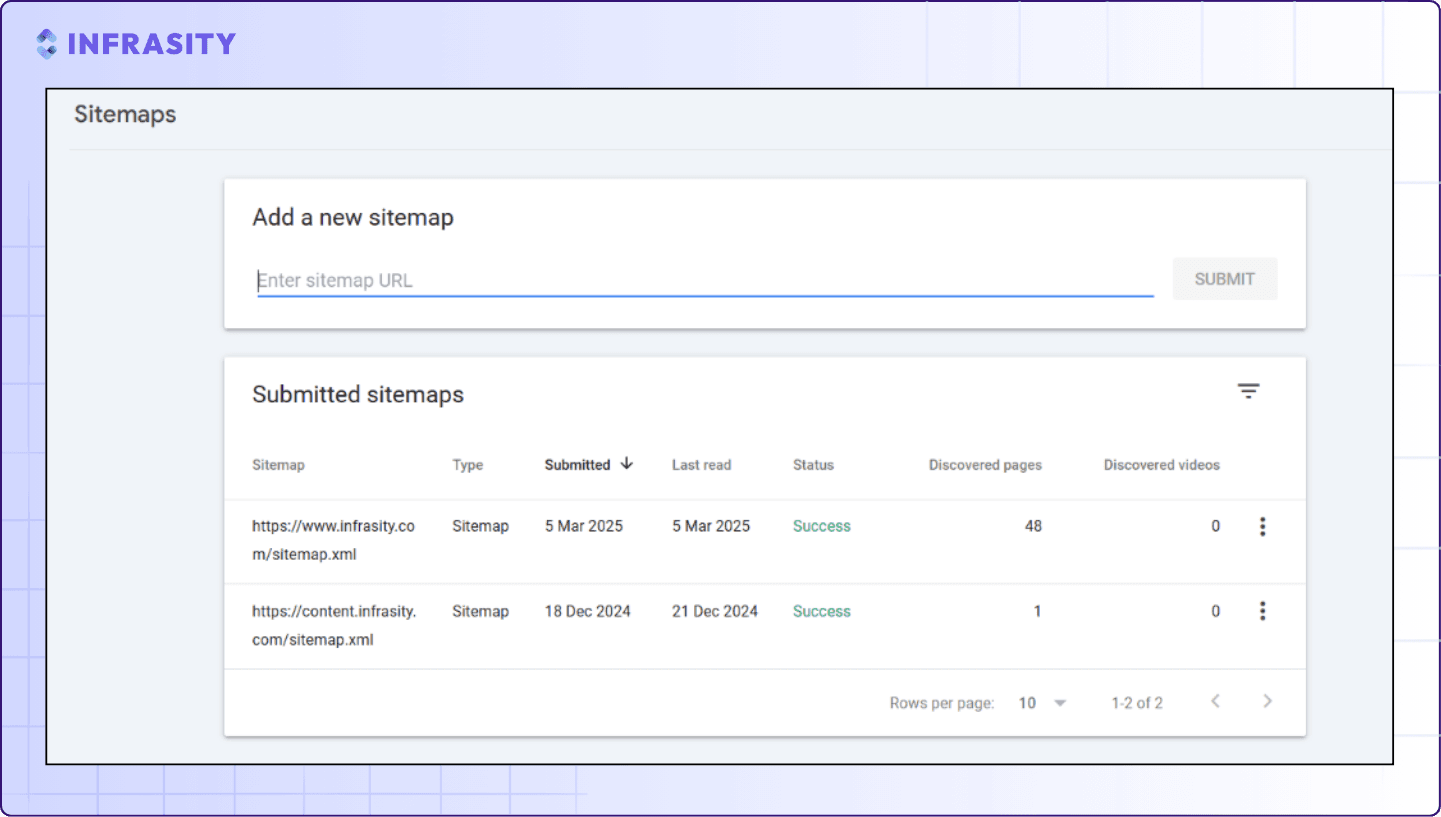This screenshot has width=1441, height=817.
Task: Click the Infrasity logo icon
Action: point(46,44)
